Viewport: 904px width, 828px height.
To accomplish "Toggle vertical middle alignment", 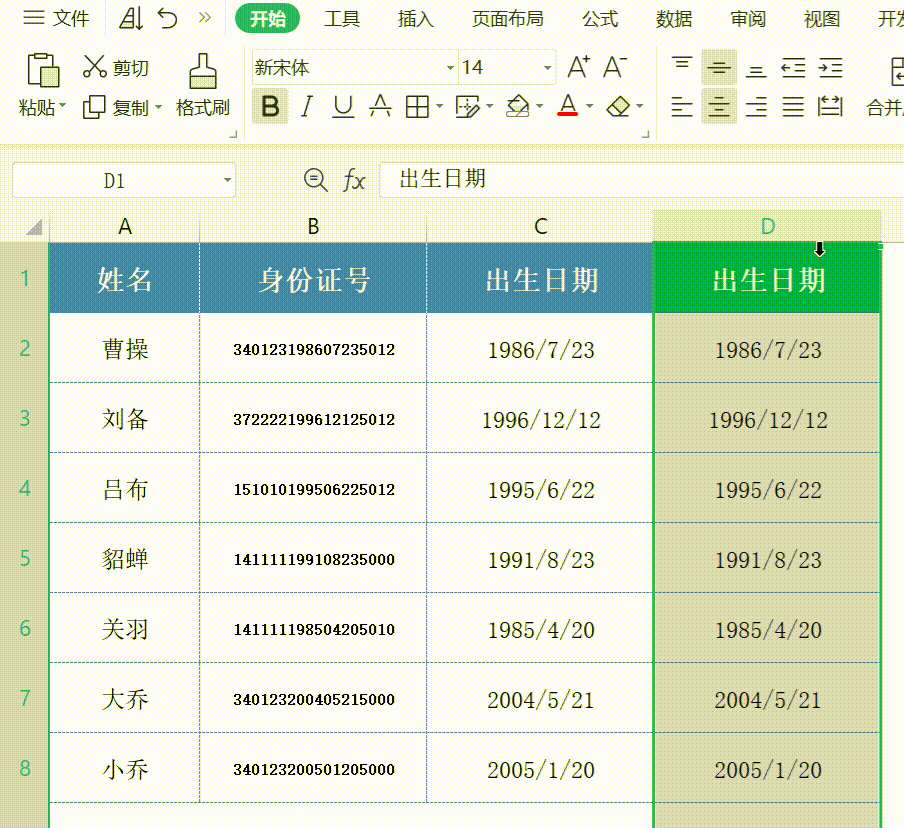I will coord(719,67).
